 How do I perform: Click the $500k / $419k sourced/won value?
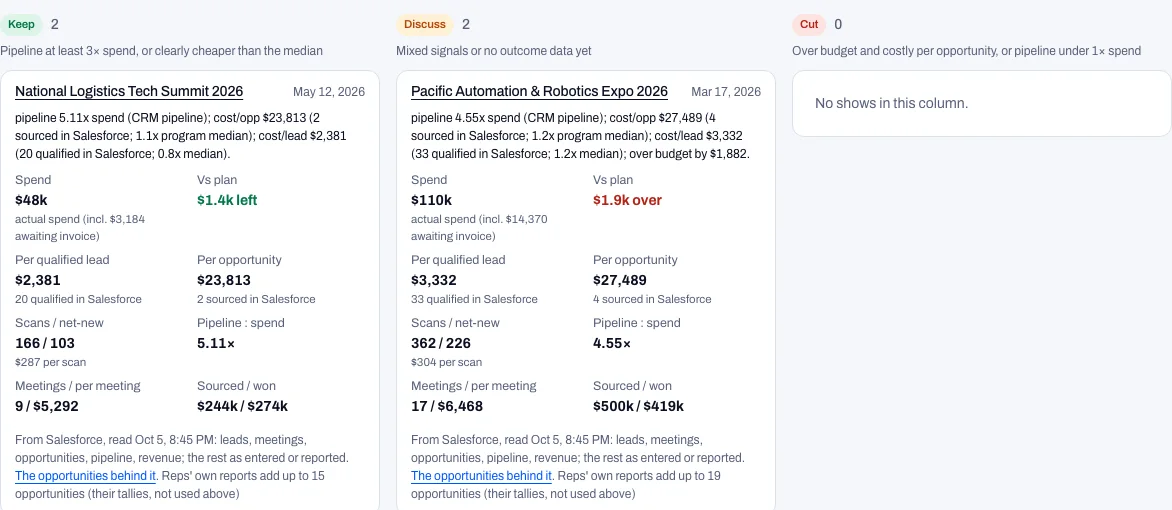(638, 406)
